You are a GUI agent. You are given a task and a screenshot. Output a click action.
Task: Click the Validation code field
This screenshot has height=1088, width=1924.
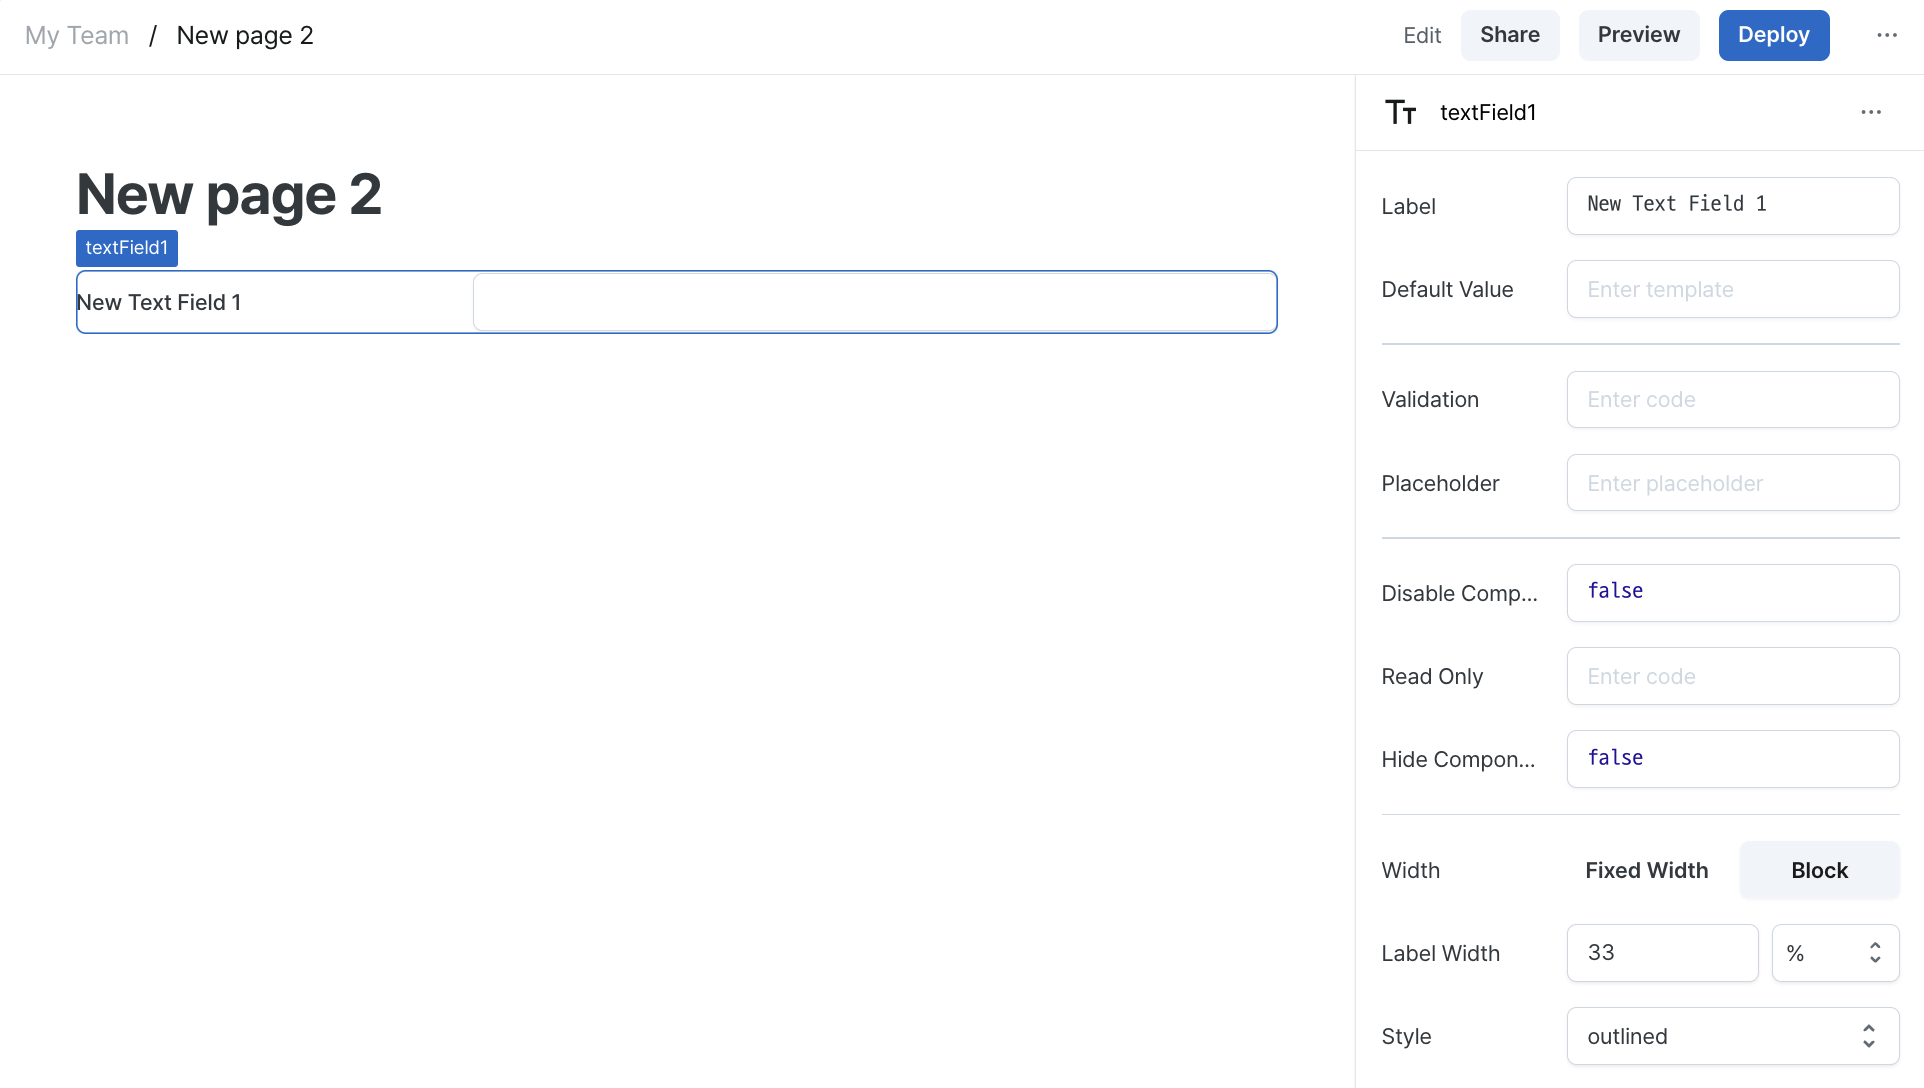[1732, 400]
